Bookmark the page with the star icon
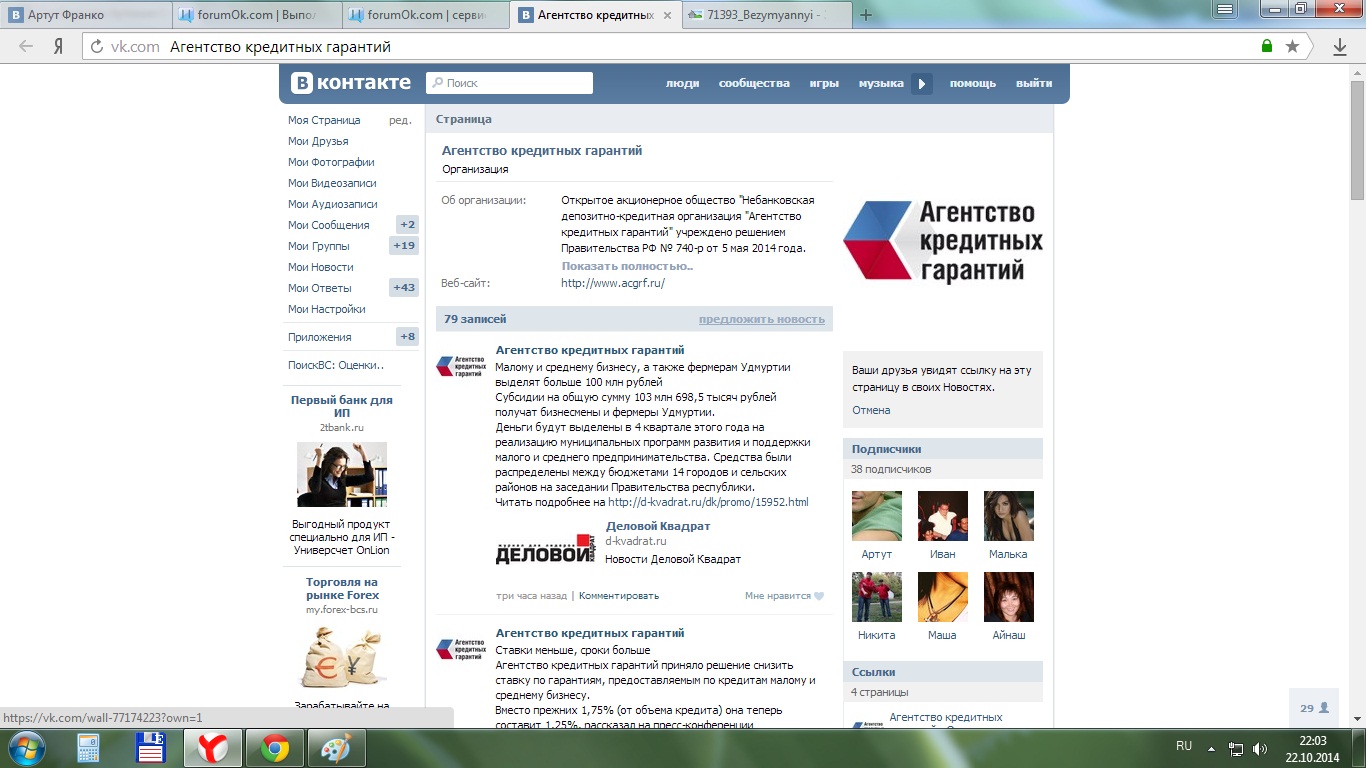 (x=1292, y=46)
